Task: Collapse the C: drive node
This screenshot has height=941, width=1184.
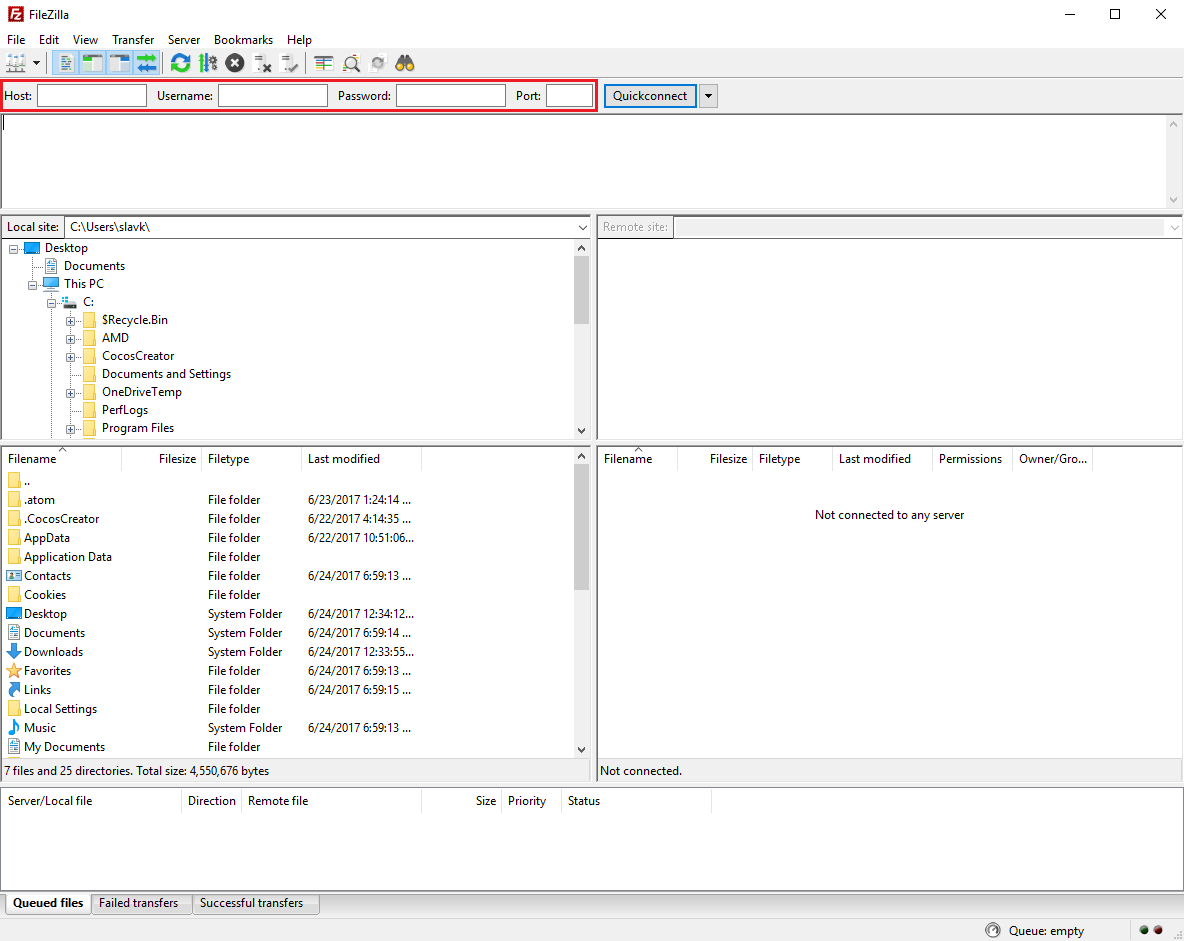Action: coord(51,303)
